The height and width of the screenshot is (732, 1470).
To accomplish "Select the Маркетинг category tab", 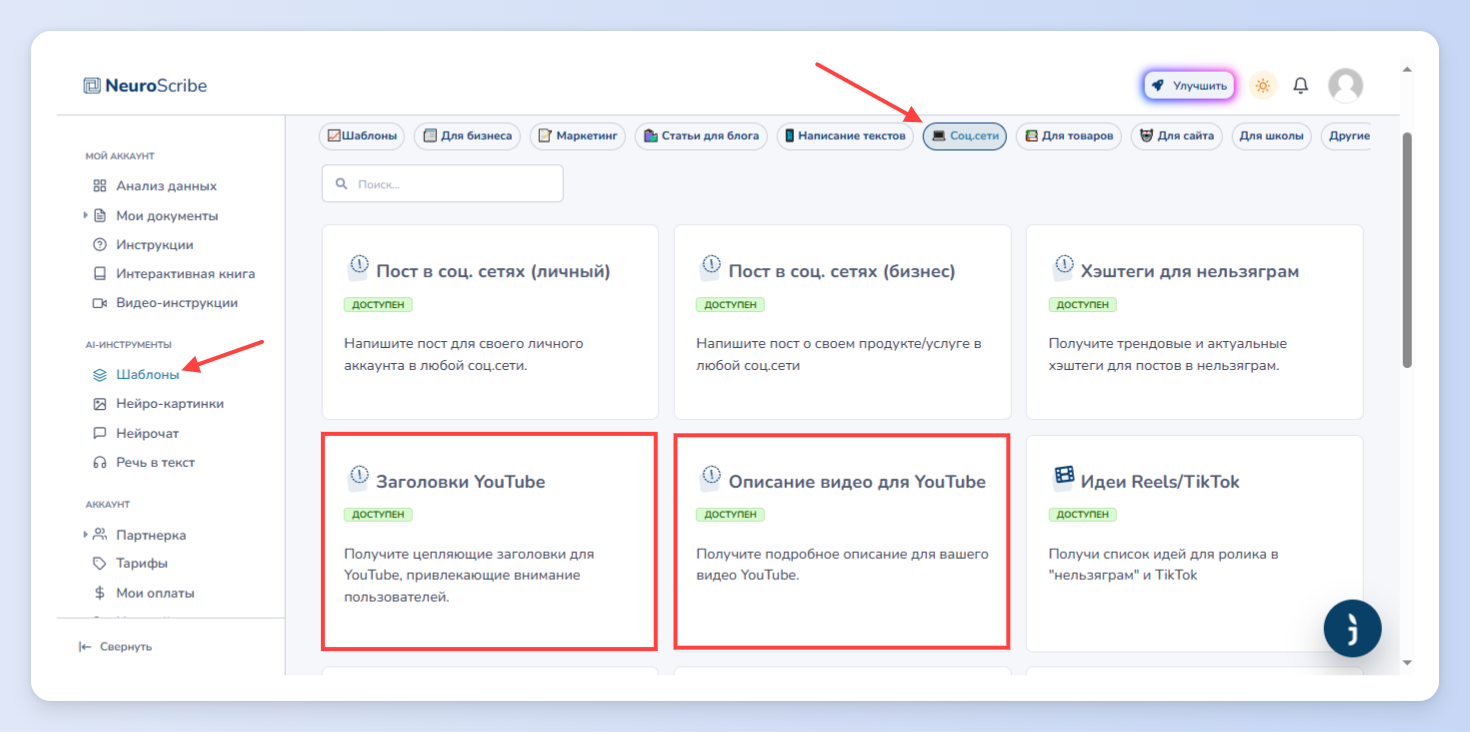I will tap(577, 136).
